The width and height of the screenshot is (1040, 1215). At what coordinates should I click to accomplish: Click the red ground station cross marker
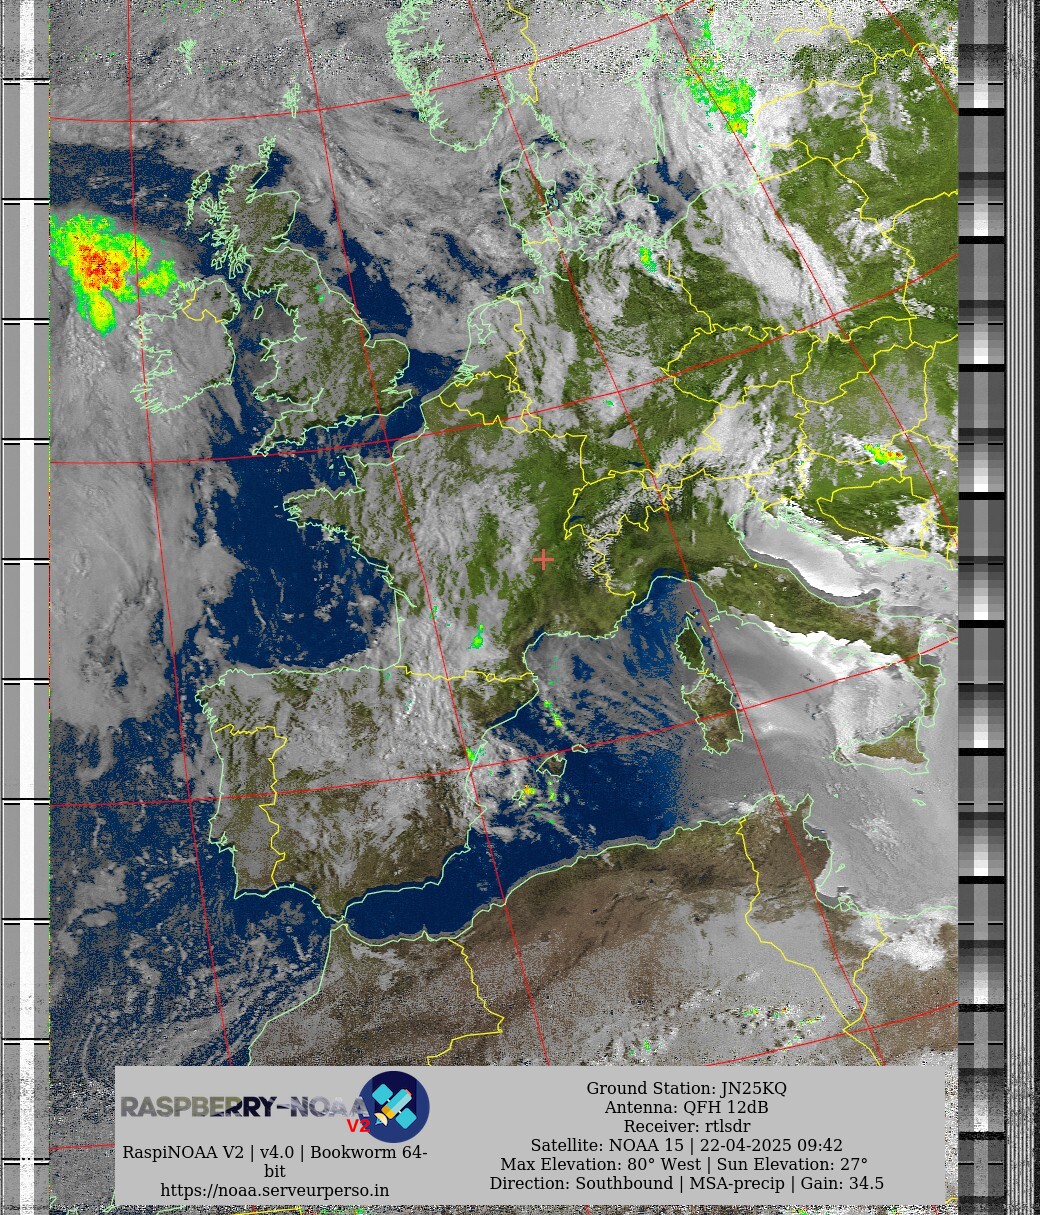click(543, 560)
